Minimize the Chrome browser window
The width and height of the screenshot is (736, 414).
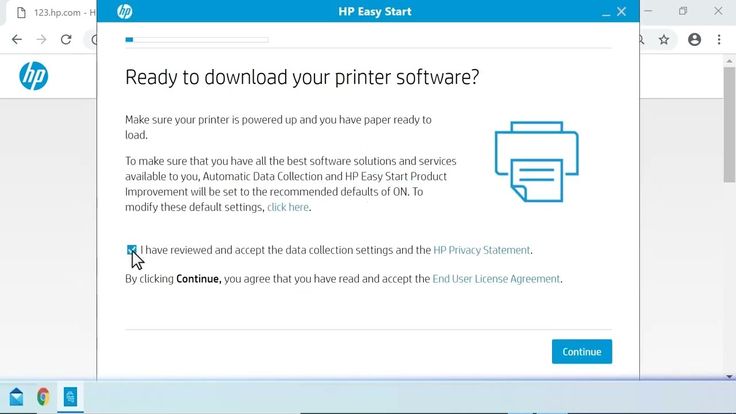point(648,11)
